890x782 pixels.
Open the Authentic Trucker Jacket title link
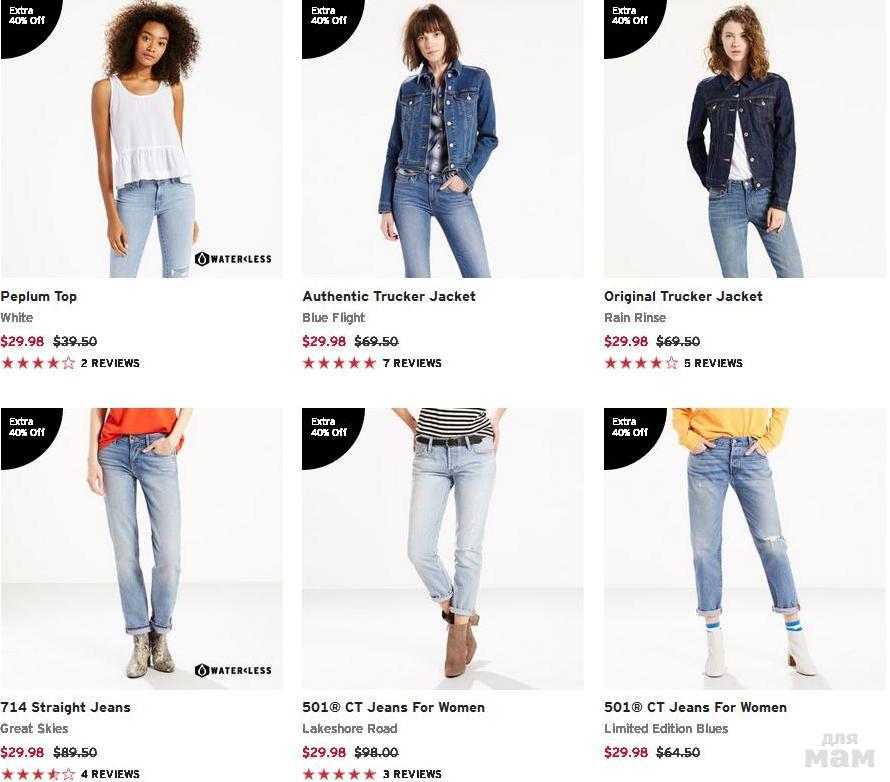tap(389, 296)
